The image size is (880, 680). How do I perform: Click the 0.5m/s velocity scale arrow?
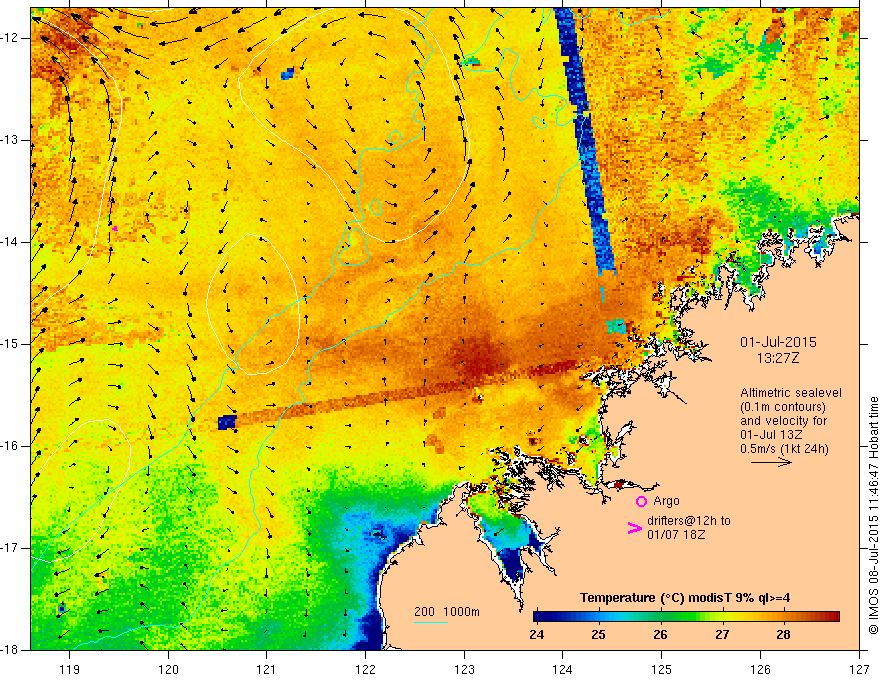771,462
